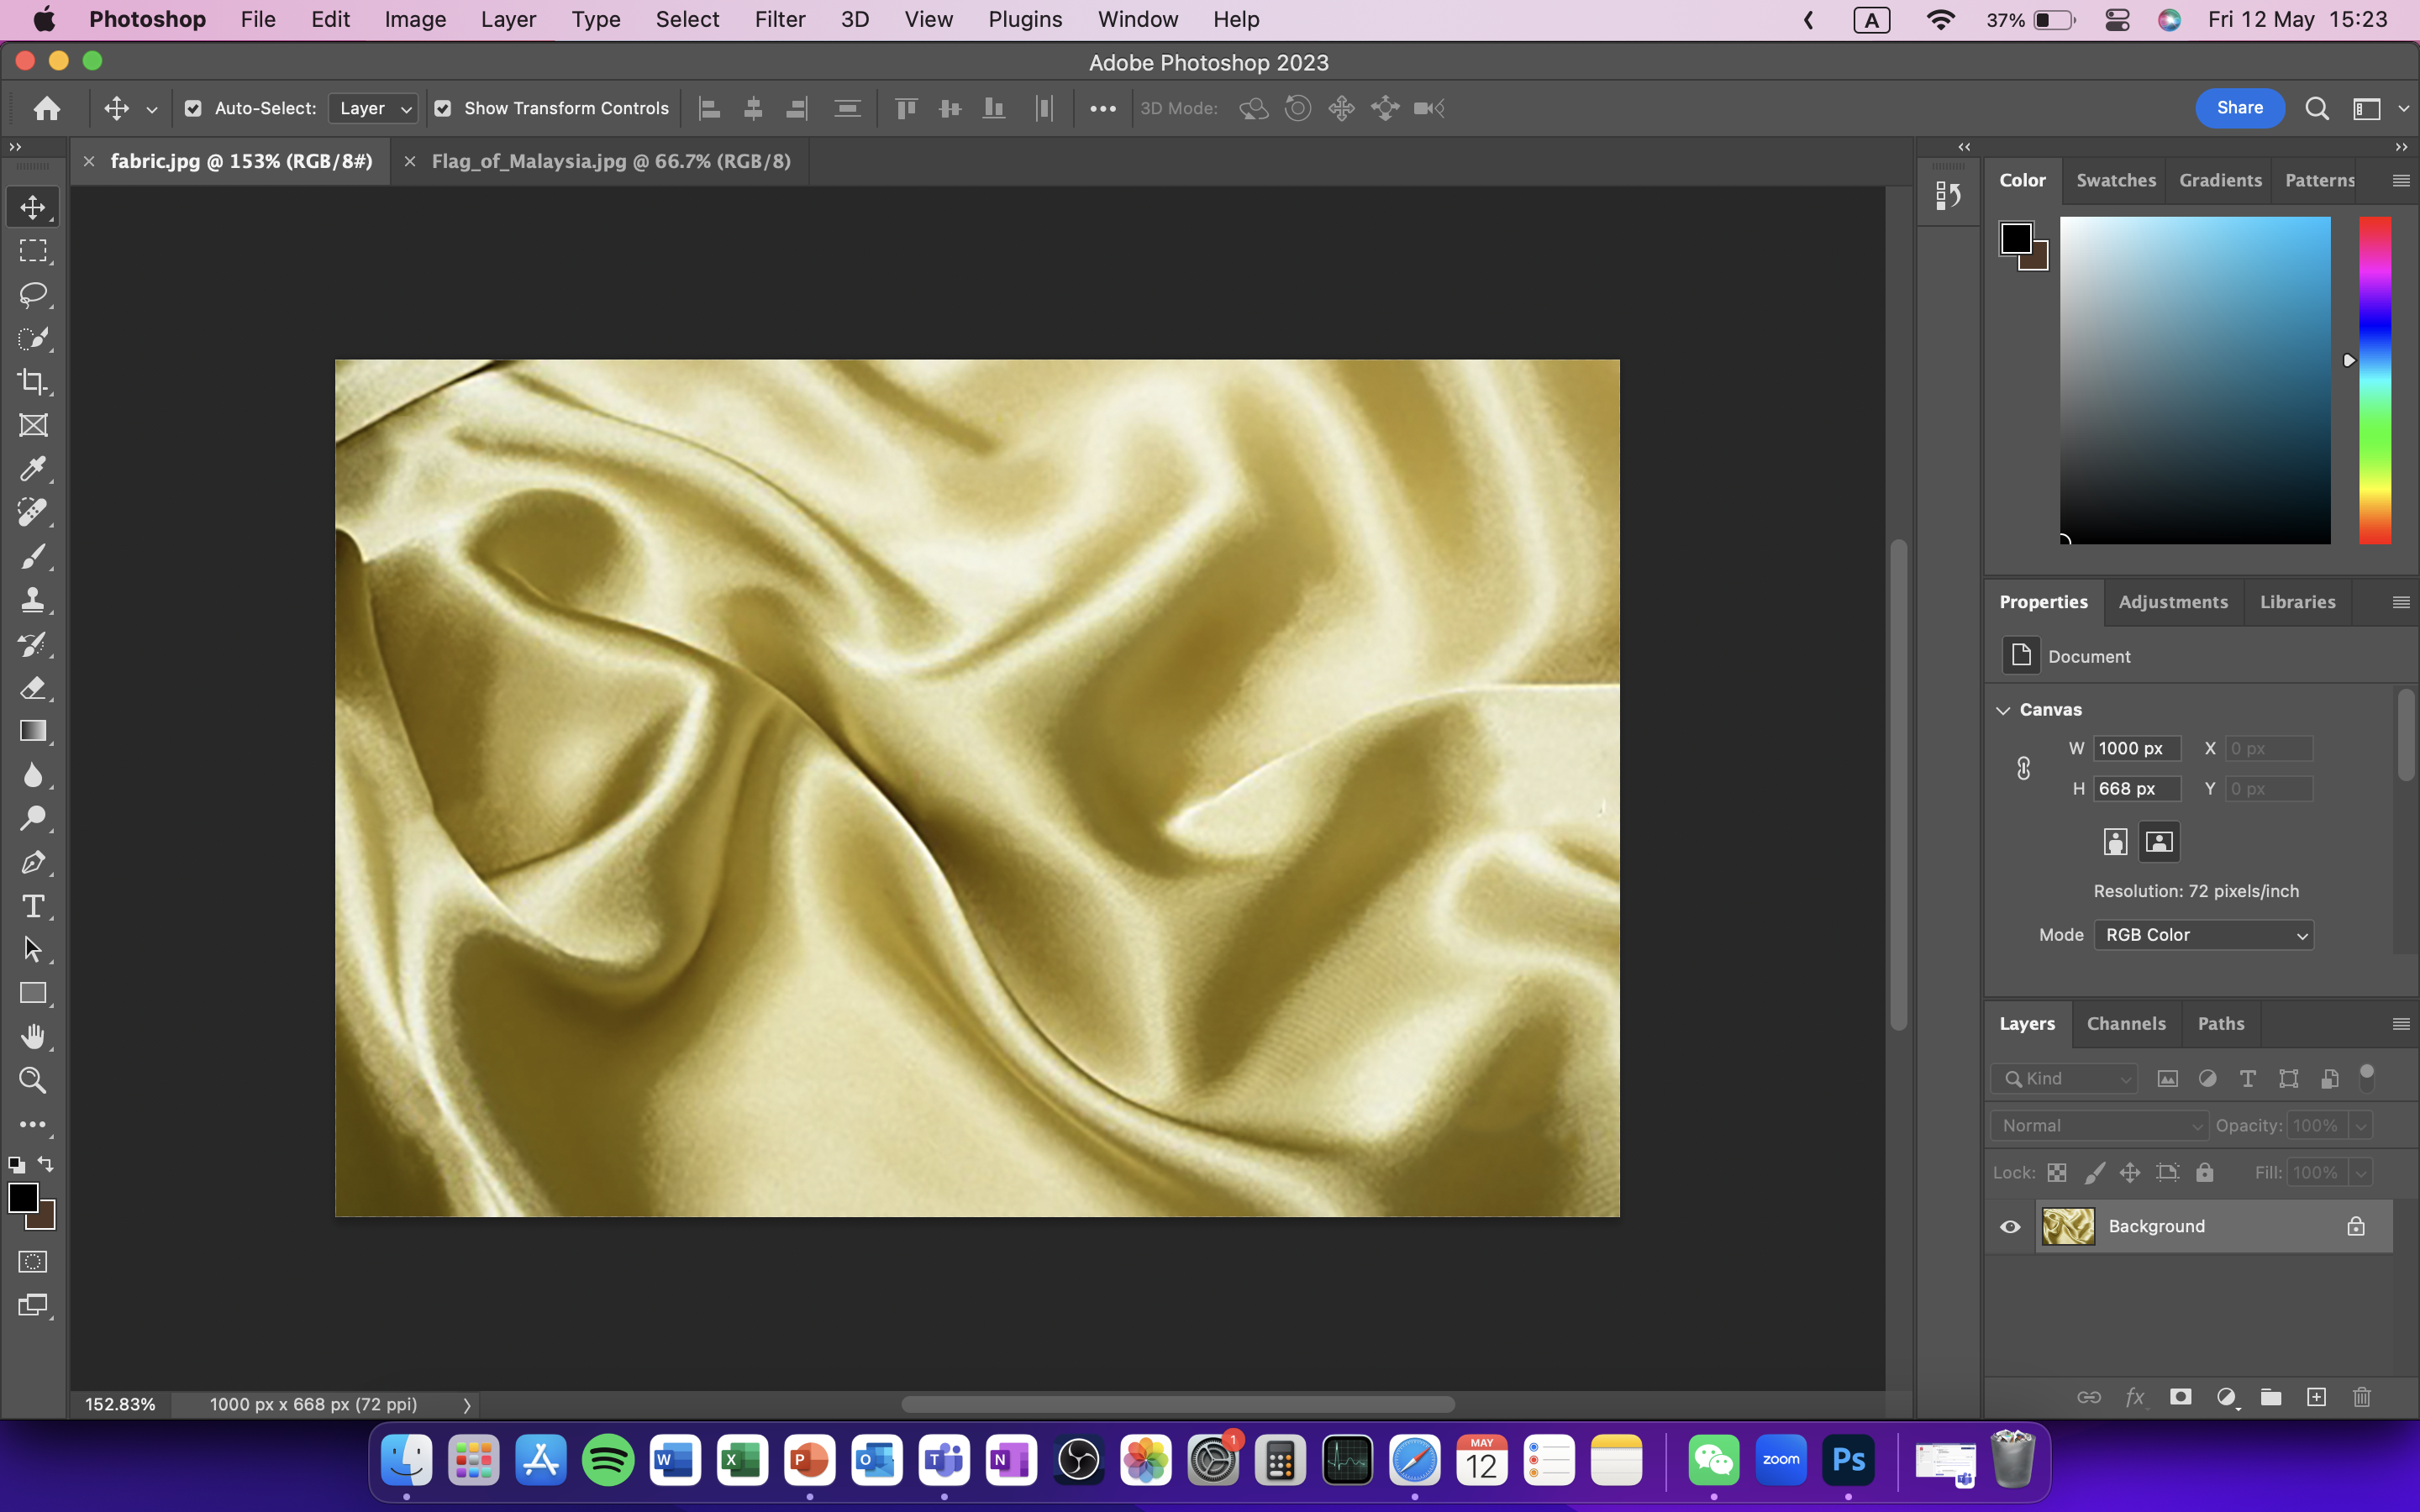Viewport: 2420px width, 1512px height.
Task: Click the delete layer trash icon
Action: [x=2362, y=1397]
